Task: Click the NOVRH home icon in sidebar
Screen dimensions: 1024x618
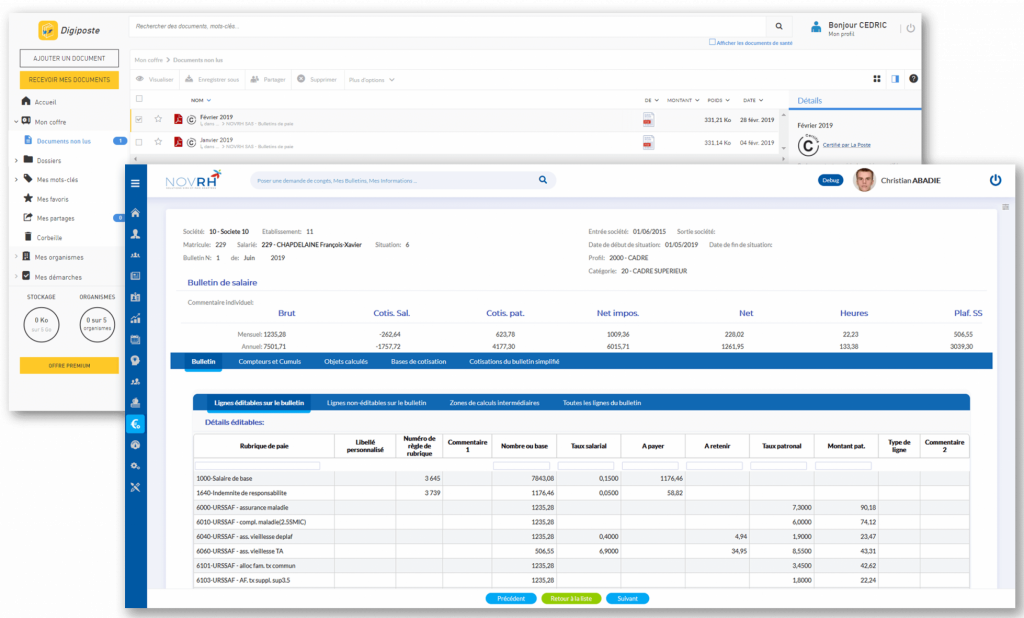Action: point(135,213)
